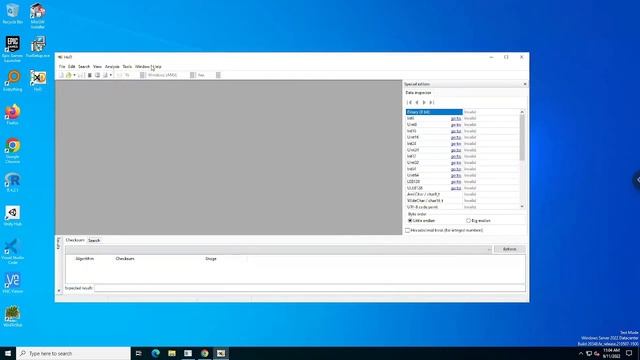Click the Refresh checksum button

(x=509, y=249)
